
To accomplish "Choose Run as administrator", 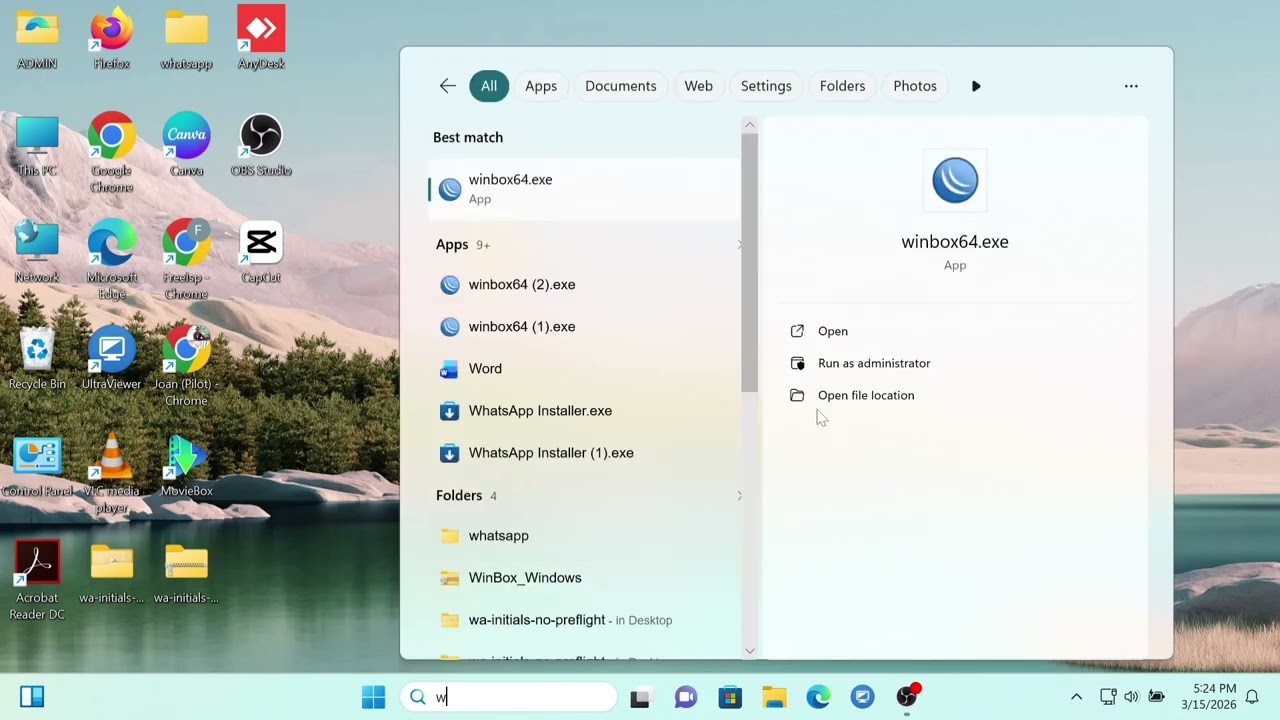I will point(860,363).
